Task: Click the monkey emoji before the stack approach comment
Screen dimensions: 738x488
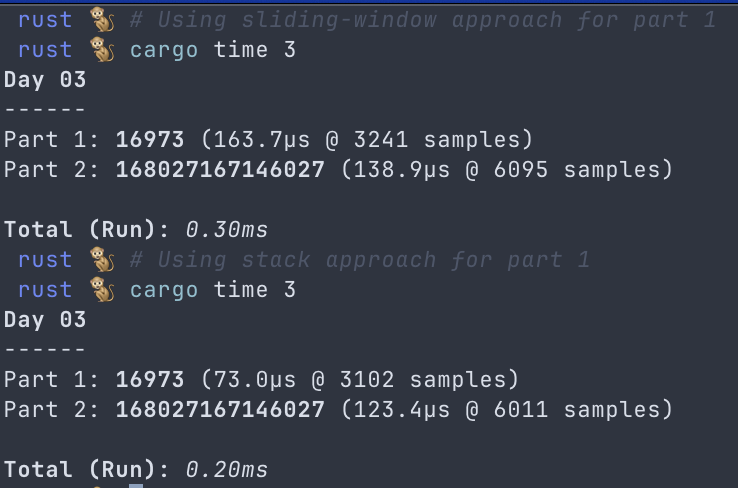Action: 99,260
